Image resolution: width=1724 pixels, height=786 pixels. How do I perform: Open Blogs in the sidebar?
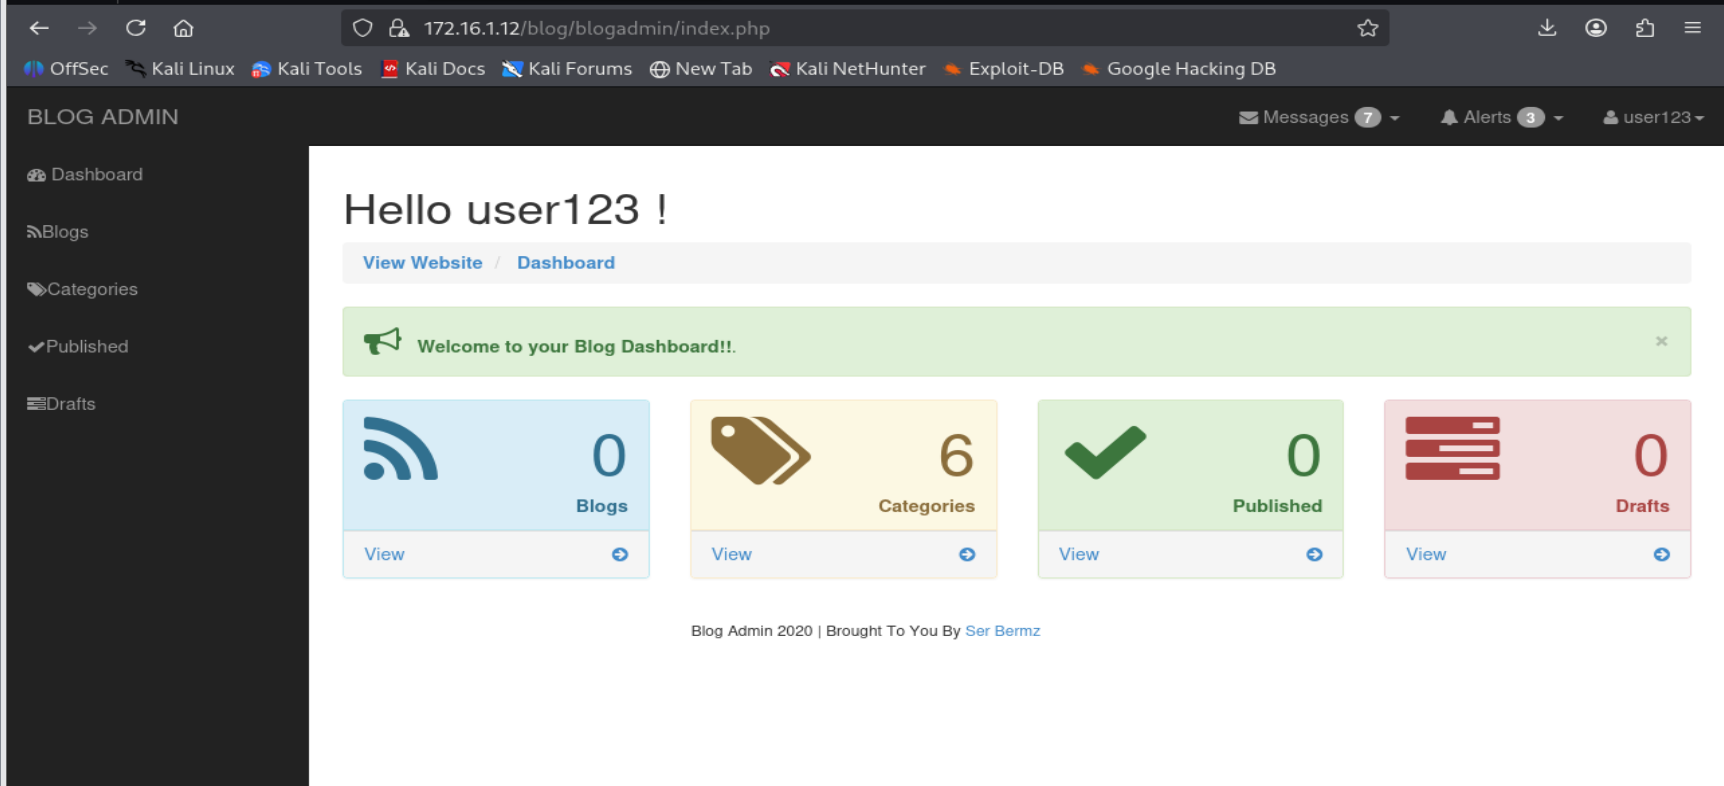tap(57, 231)
